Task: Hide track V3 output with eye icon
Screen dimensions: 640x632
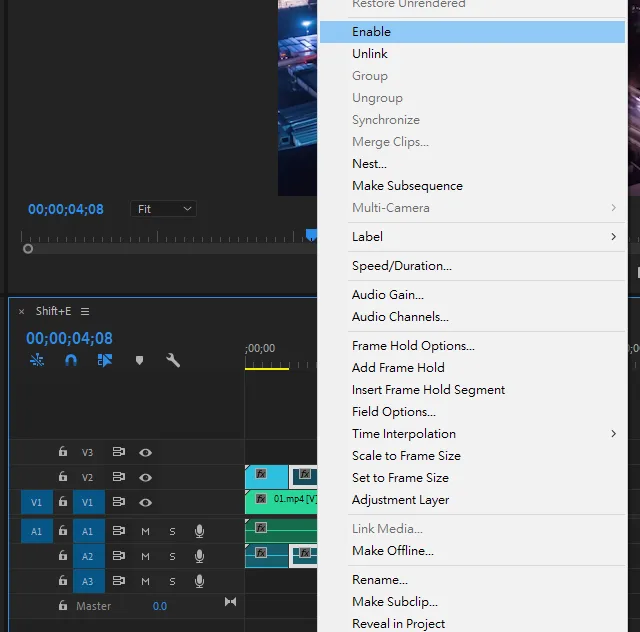Action: (145, 453)
